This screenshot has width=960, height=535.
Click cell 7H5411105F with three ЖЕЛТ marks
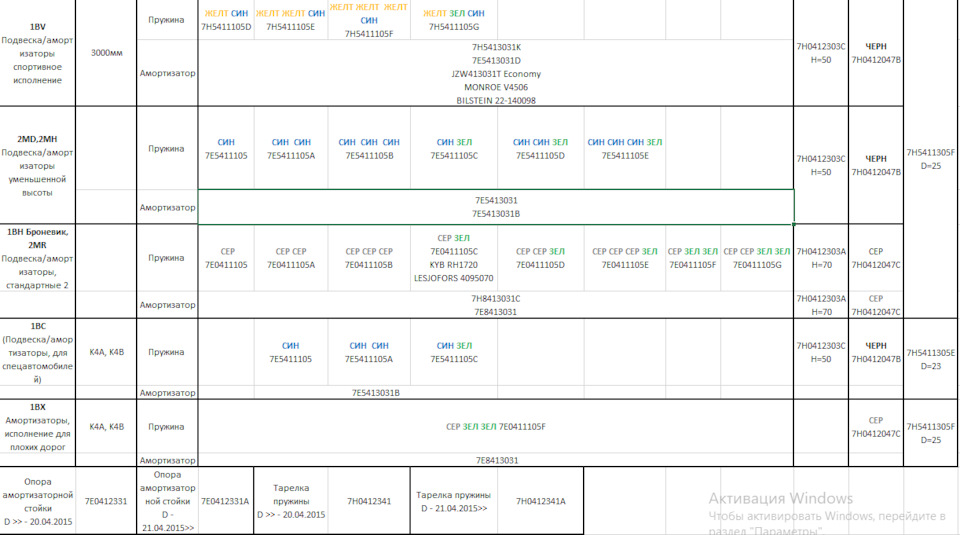(x=369, y=20)
